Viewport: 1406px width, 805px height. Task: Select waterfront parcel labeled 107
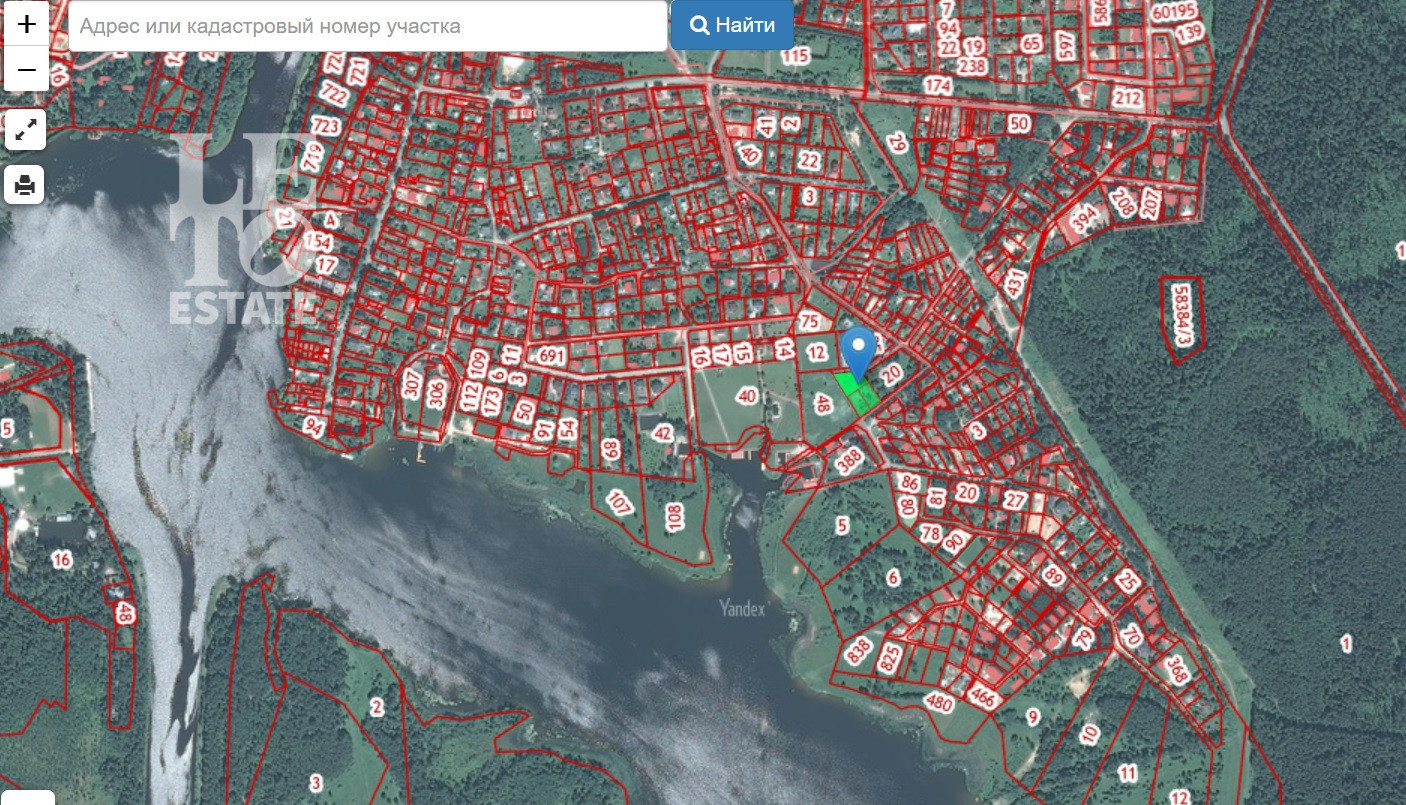619,503
